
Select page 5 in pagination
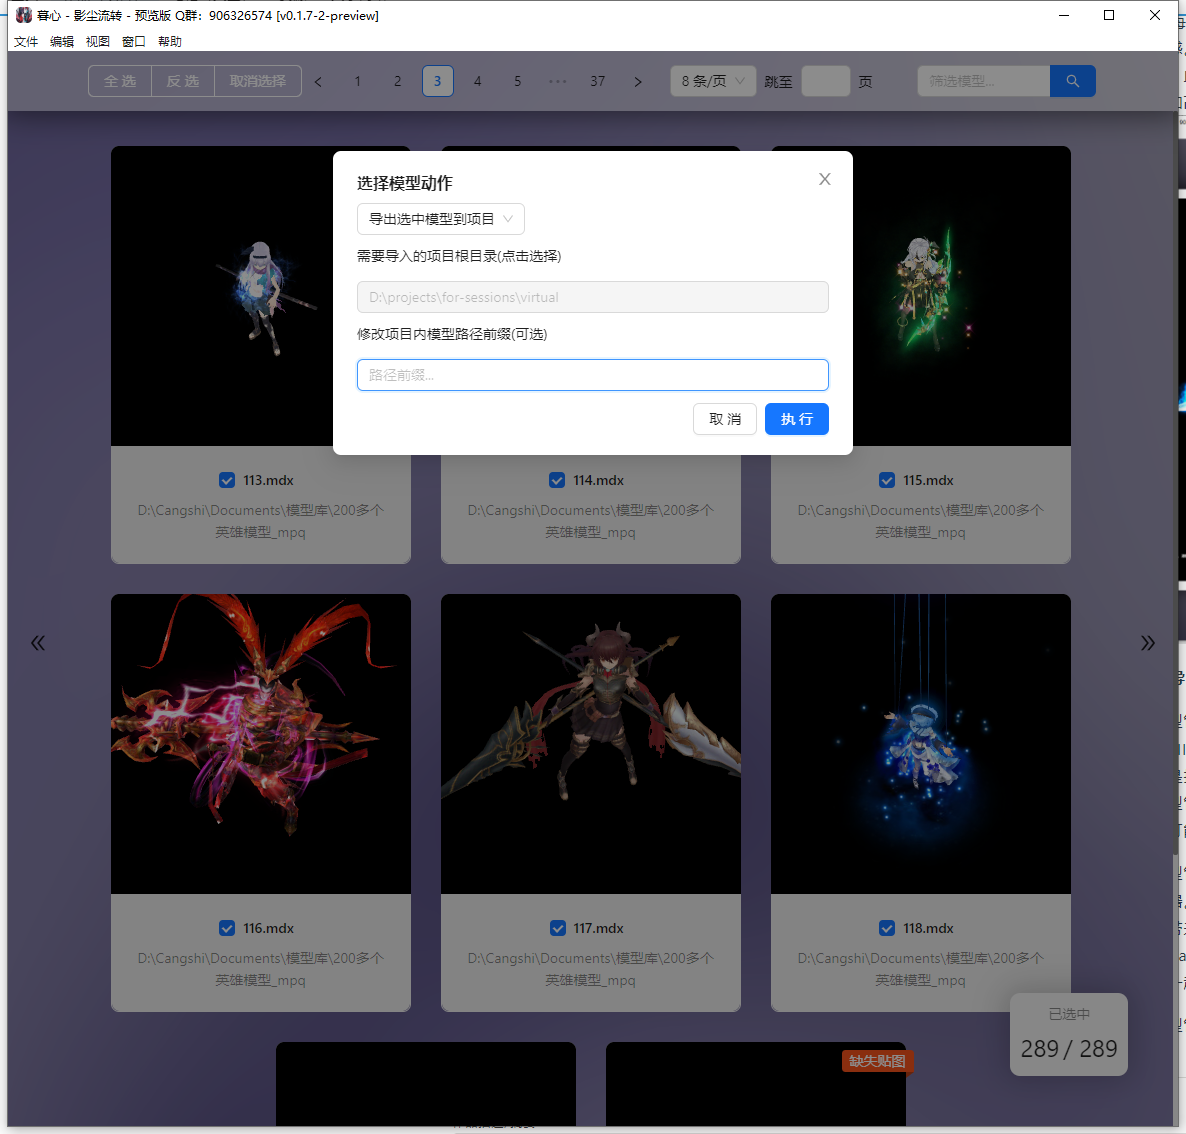click(517, 81)
